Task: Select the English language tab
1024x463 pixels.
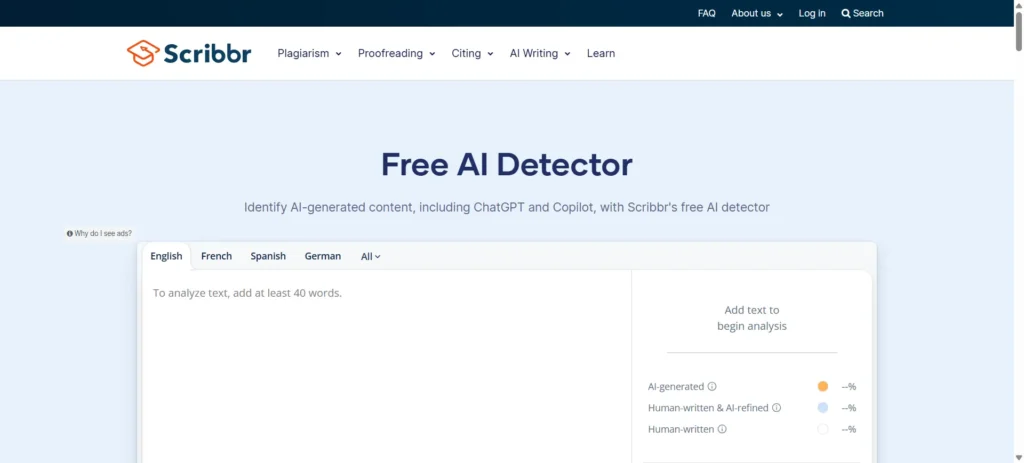Action: [x=166, y=256]
